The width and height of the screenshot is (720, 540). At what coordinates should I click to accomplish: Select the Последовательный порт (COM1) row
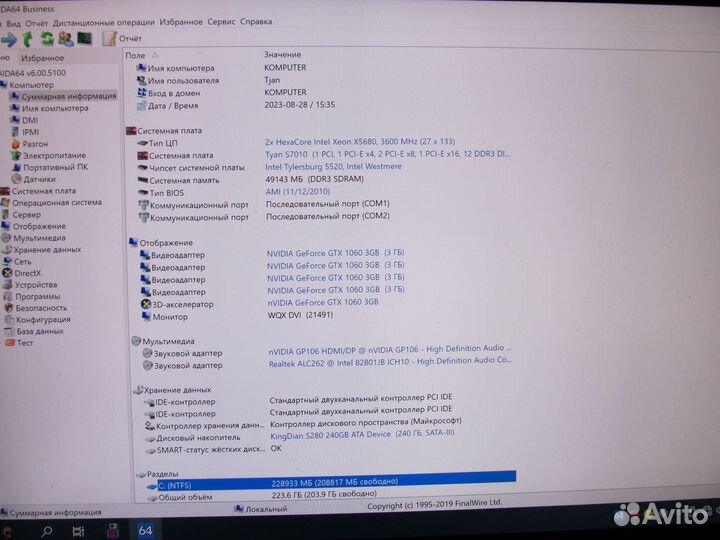pyautogui.click(x=264, y=204)
